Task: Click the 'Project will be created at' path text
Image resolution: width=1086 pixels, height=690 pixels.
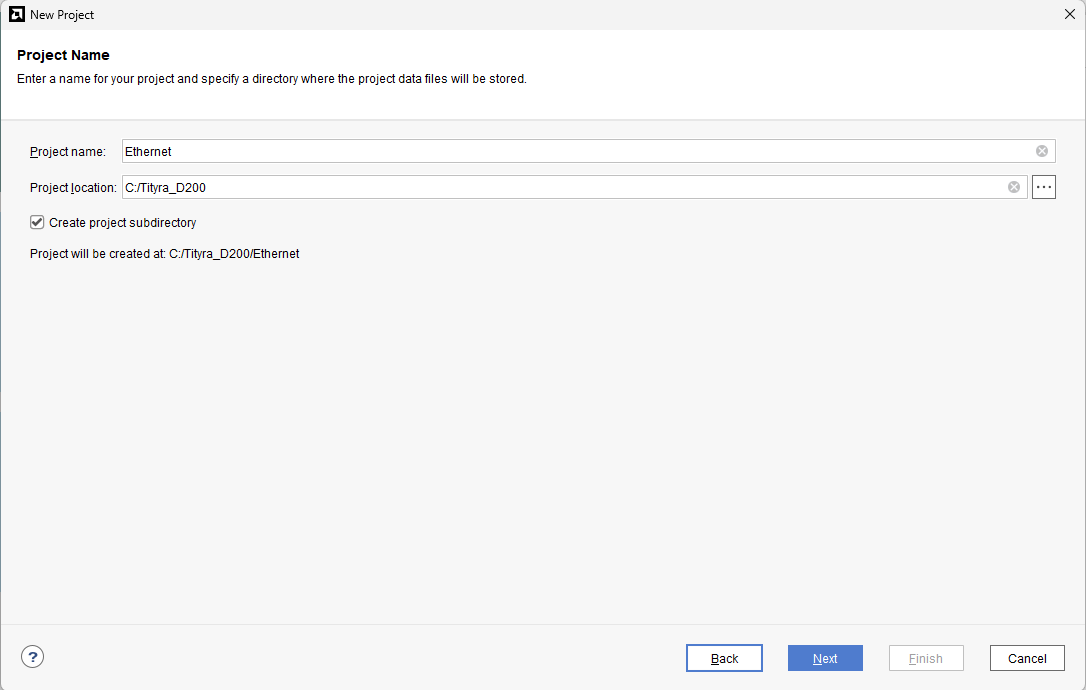Action: click(165, 254)
